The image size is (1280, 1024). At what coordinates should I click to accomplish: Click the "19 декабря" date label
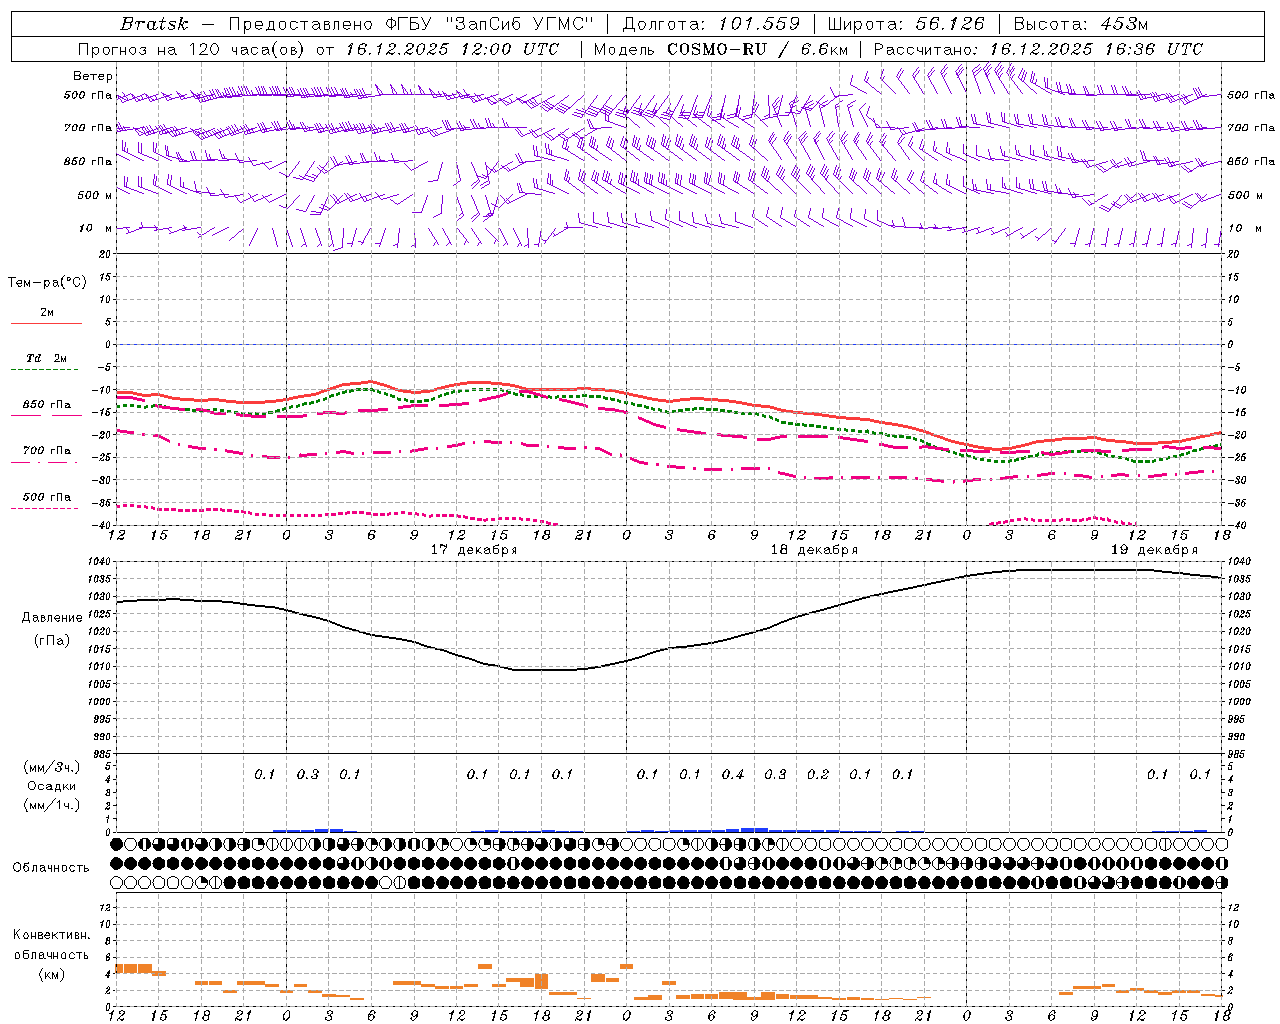1154,550
